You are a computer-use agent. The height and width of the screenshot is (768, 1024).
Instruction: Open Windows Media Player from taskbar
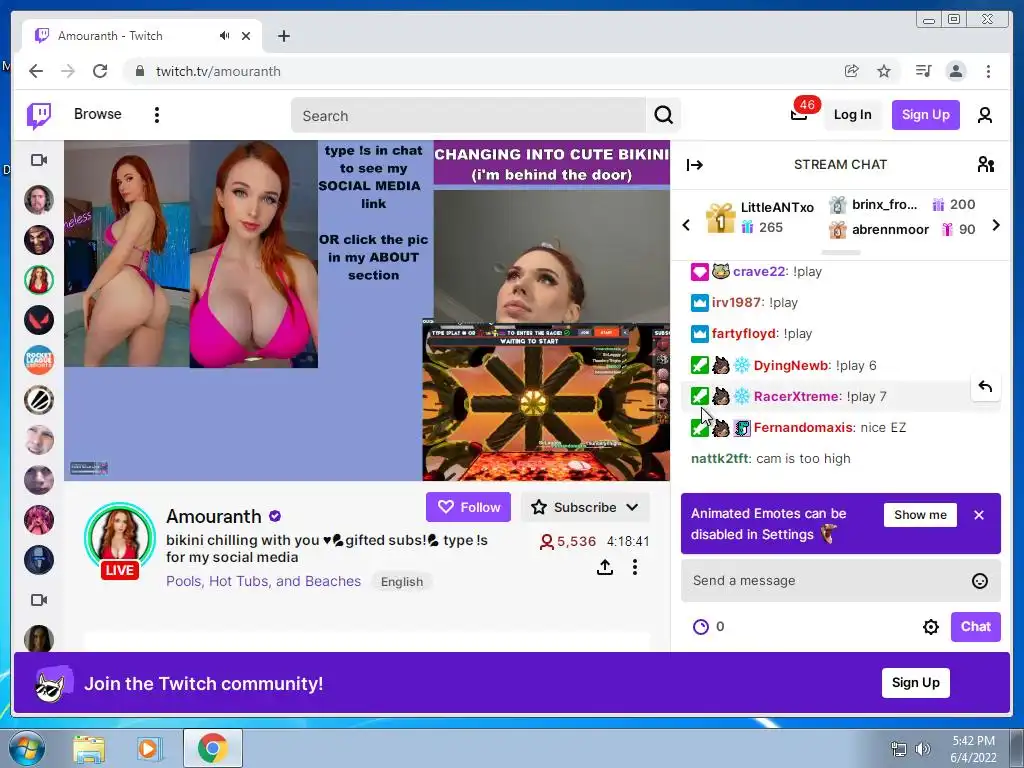148,748
